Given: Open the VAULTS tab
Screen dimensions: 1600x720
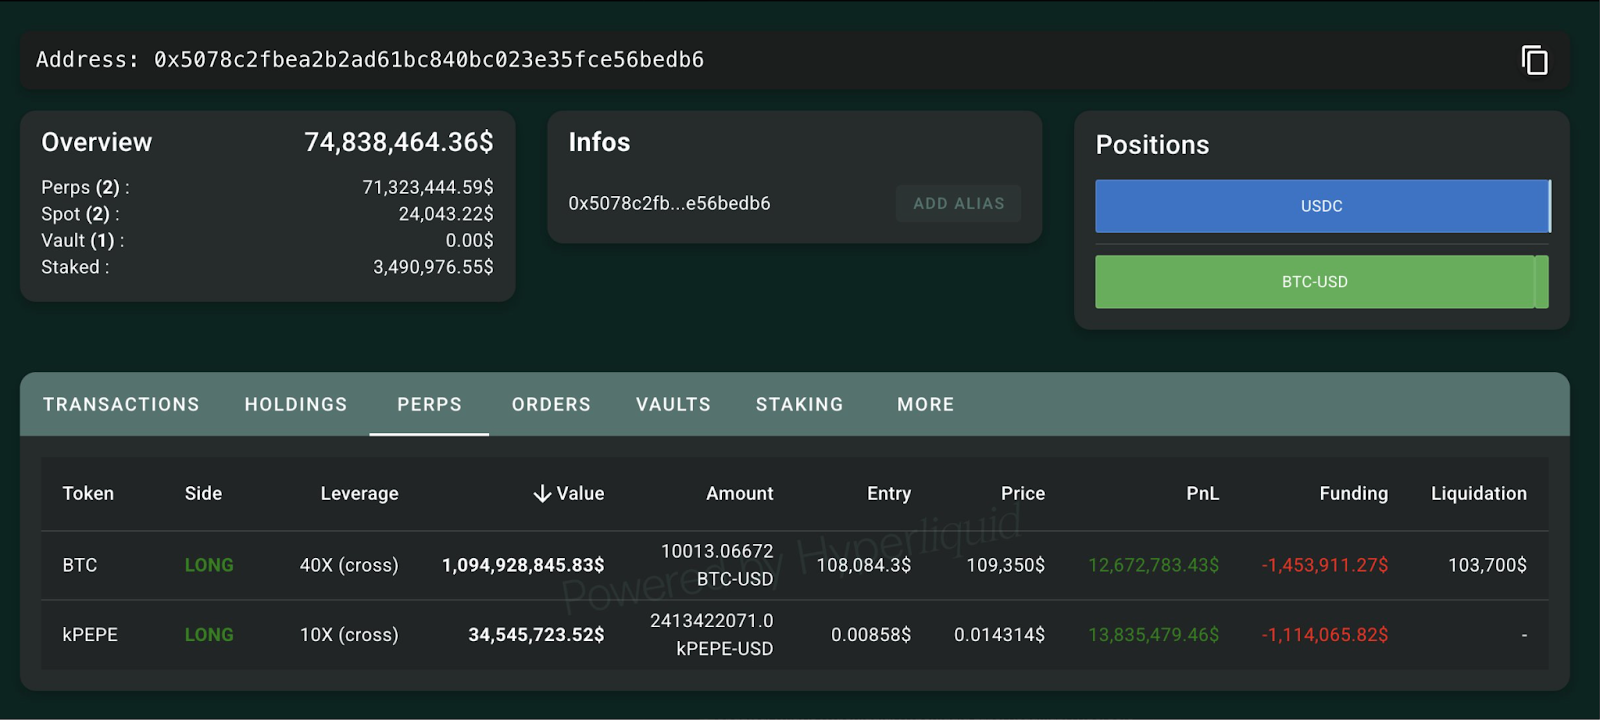Looking at the screenshot, I should [x=673, y=404].
